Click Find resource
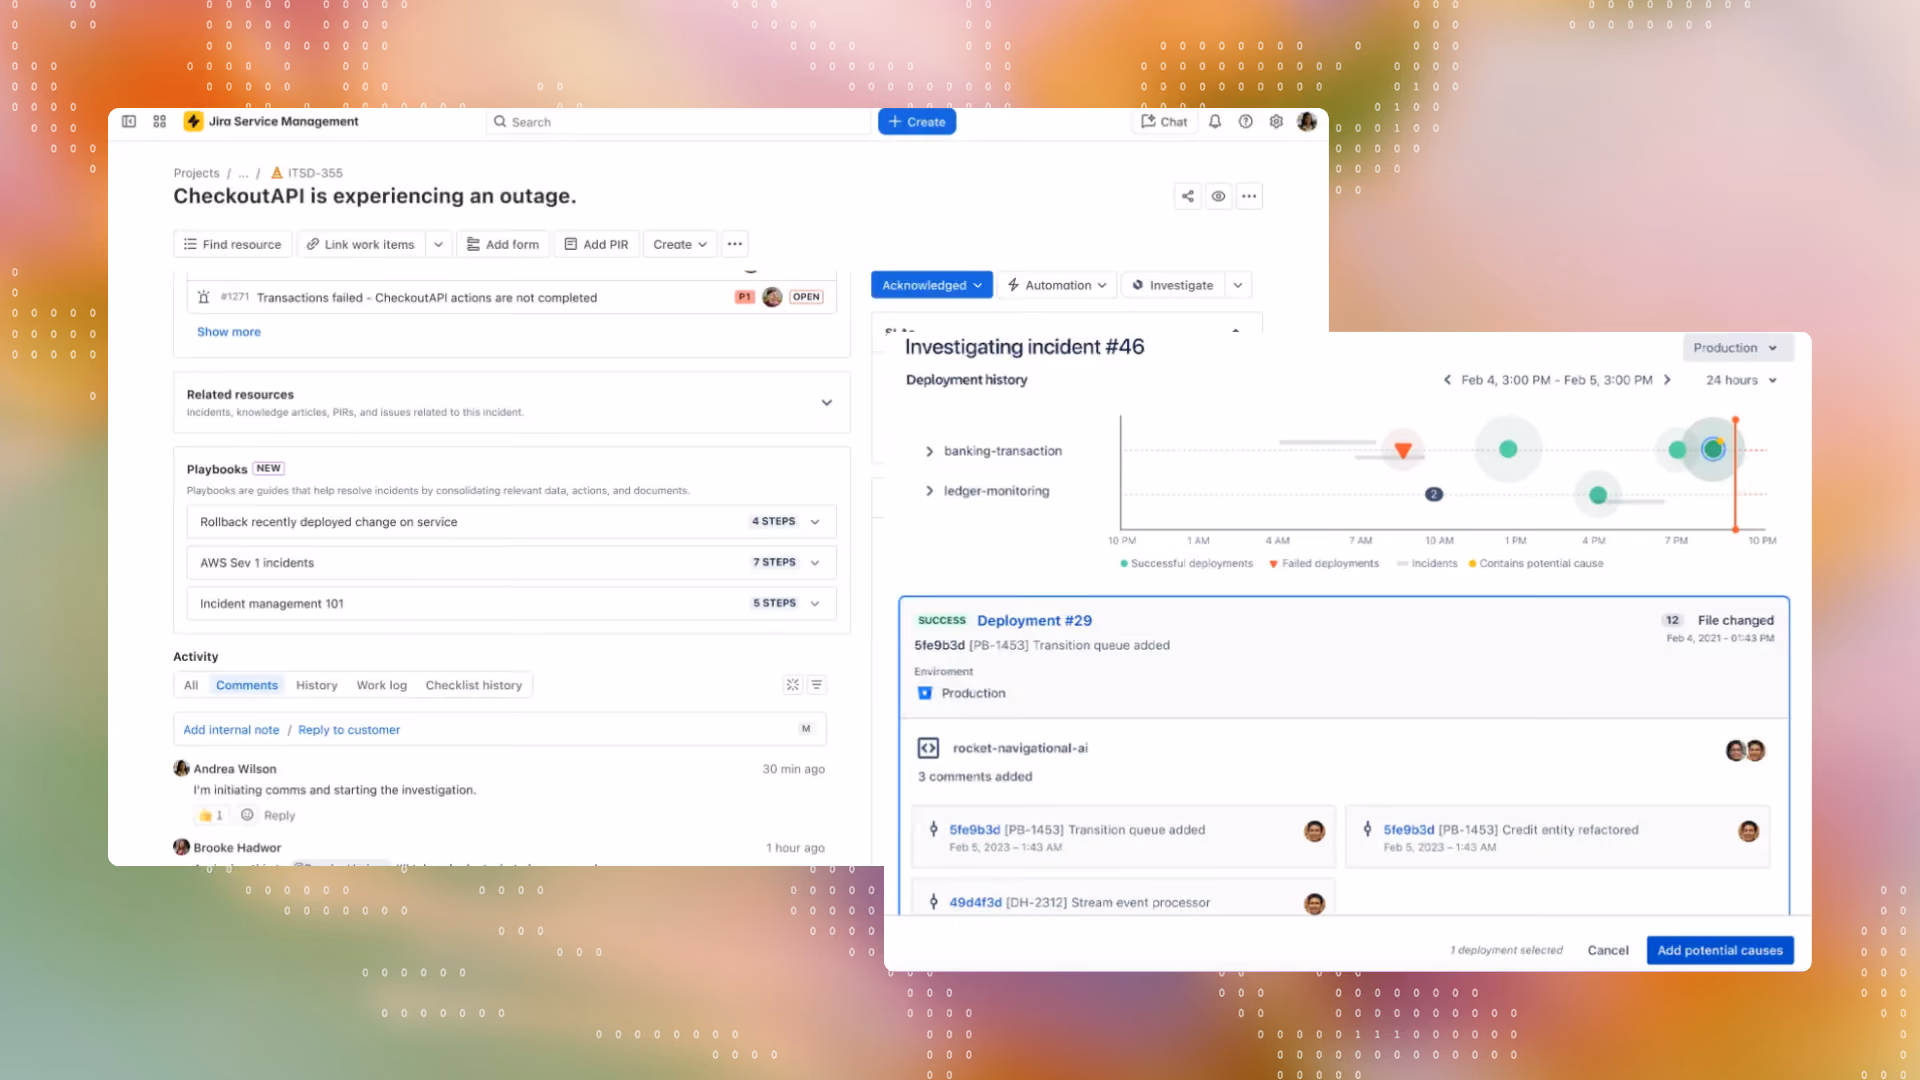This screenshot has height=1080, width=1920. point(233,244)
